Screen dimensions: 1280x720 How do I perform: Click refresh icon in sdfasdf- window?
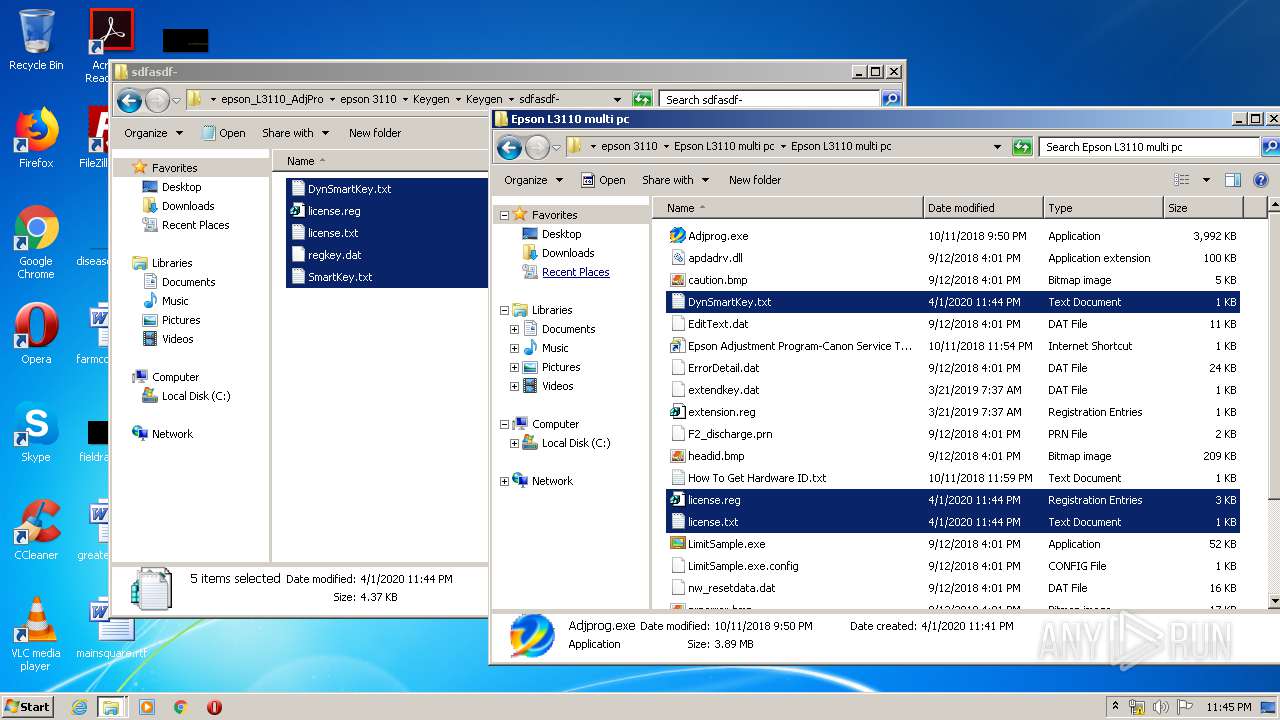pyautogui.click(x=643, y=99)
